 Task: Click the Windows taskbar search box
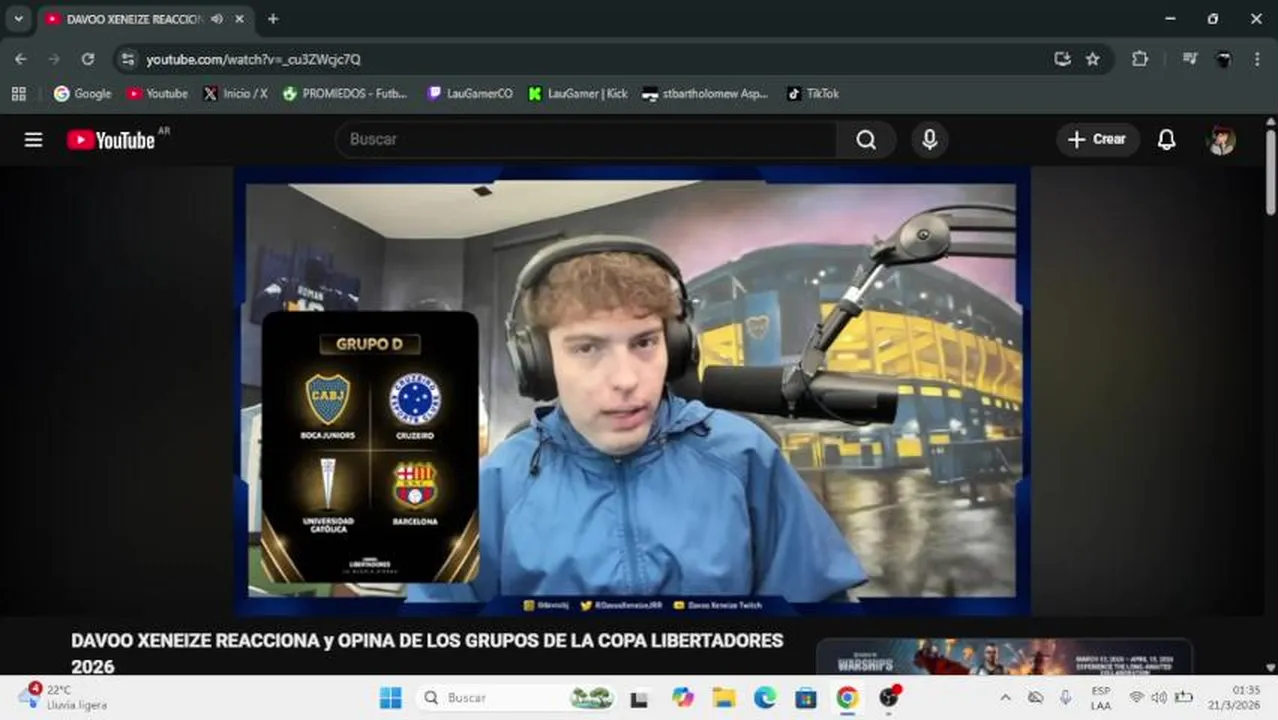tap(517, 697)
